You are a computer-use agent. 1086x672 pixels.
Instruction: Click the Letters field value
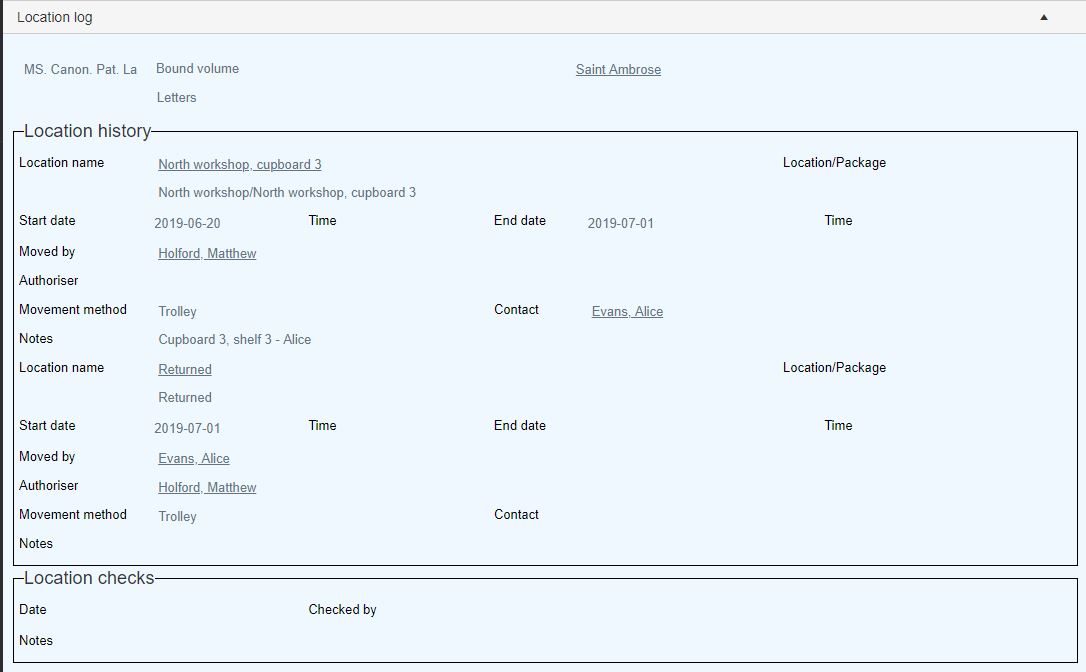[176, 98]
